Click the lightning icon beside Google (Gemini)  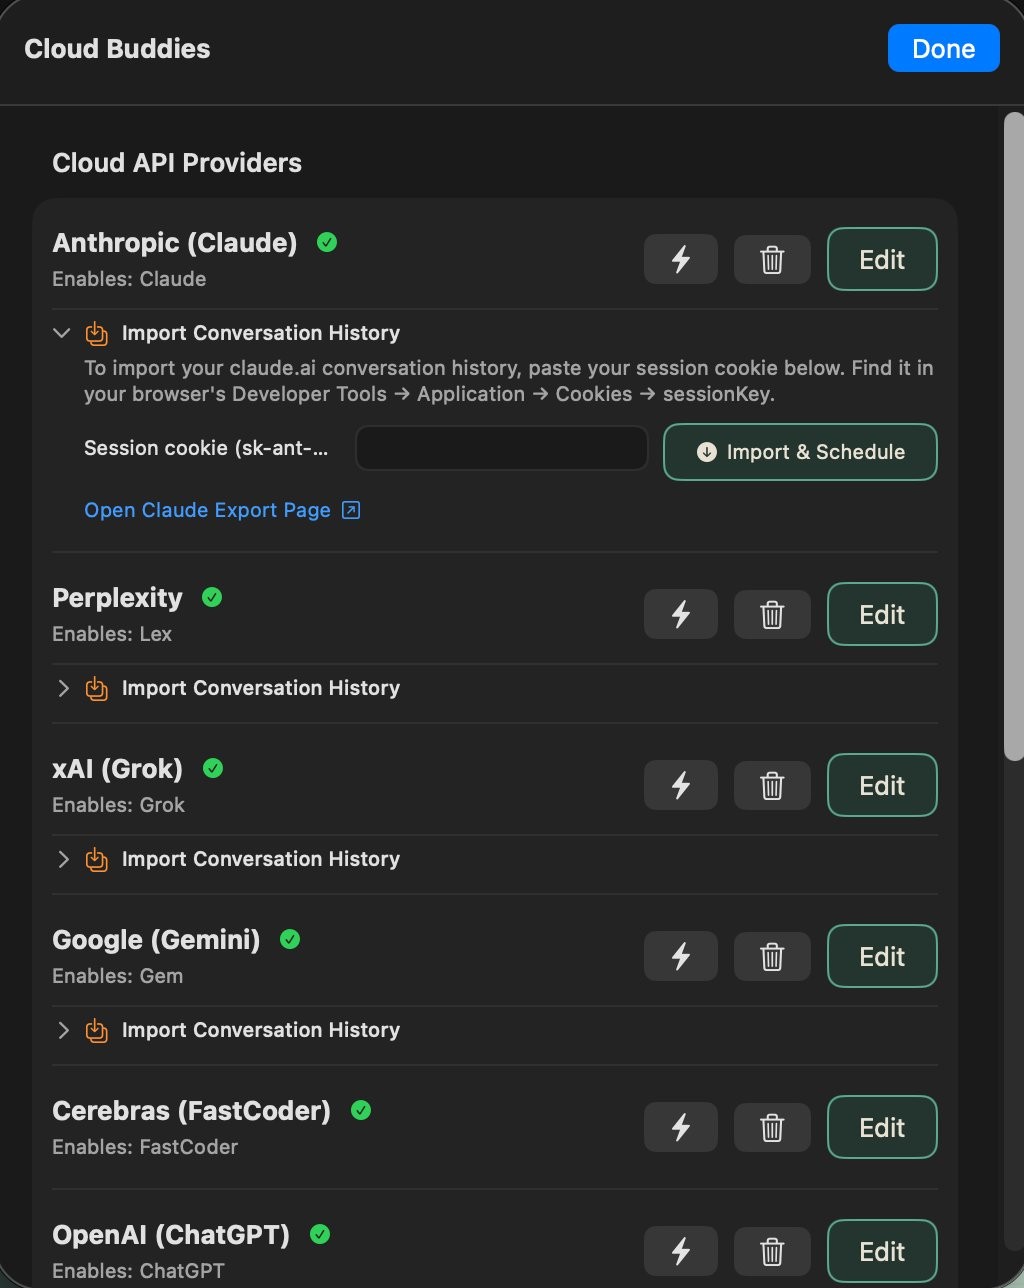(x=681, y=956)
